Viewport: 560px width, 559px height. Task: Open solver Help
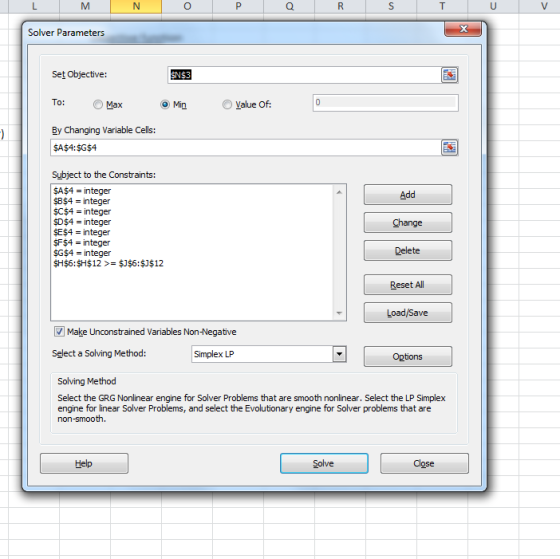coord(84,463)
